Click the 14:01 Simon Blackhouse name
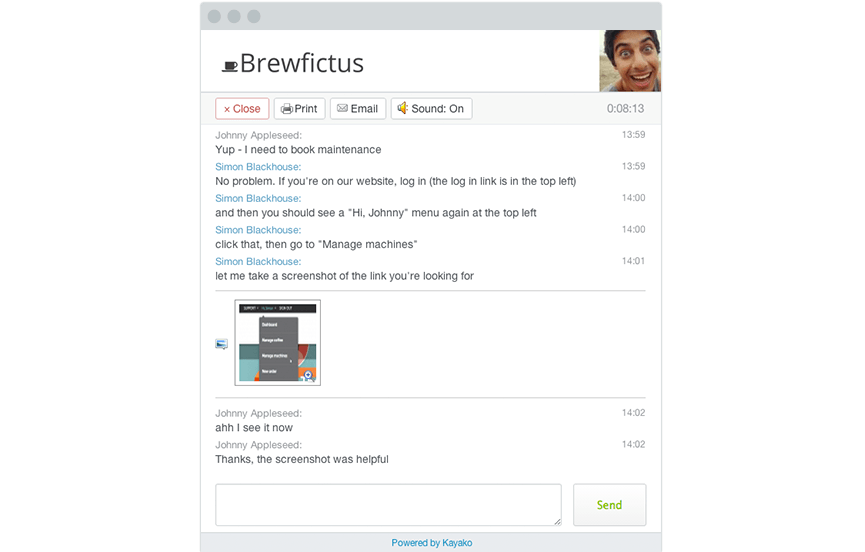This screenshot has height=552, width=865. [x=258, y=261]
